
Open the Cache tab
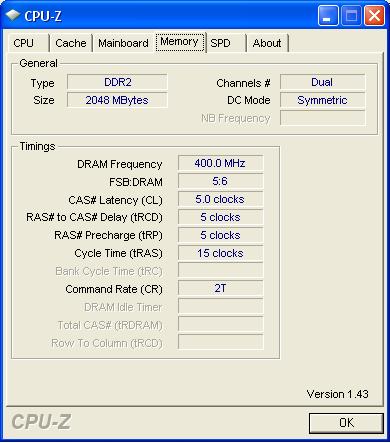point(71,43)
